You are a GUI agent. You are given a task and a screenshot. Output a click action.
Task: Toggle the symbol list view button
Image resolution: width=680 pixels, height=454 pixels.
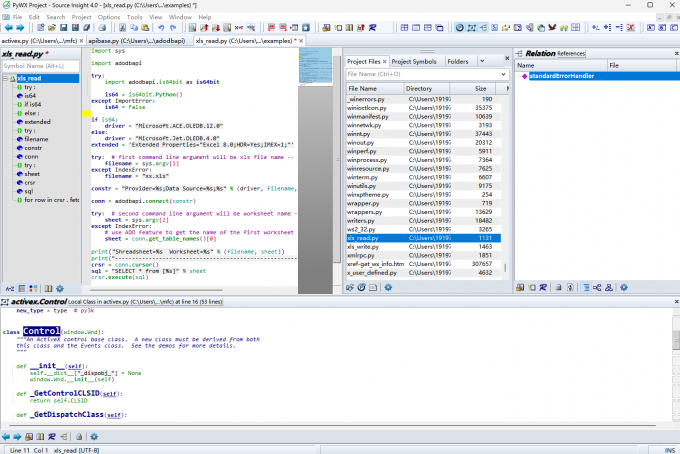pyautogui.click(x=22, y=288)
